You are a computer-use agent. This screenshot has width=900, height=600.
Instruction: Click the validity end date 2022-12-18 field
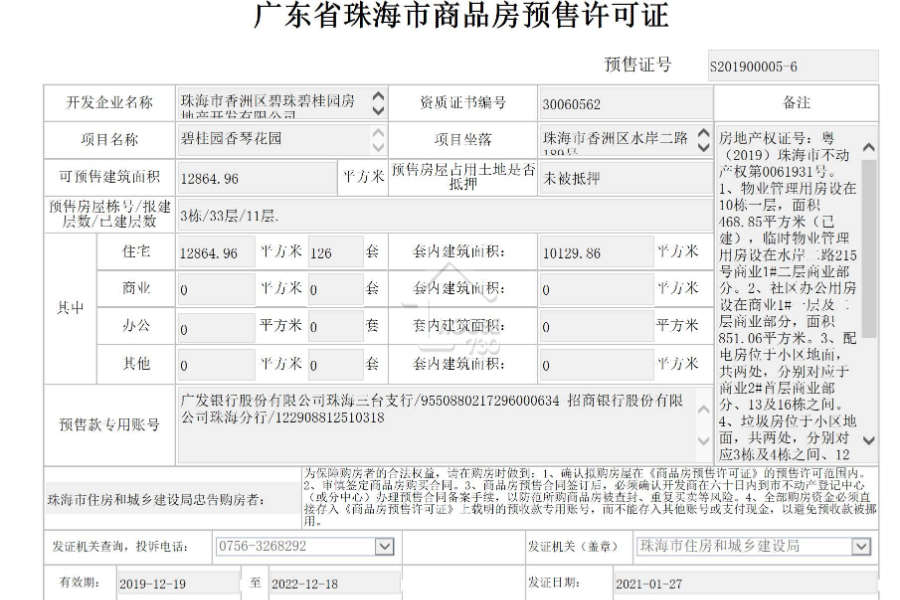[335, 584]
